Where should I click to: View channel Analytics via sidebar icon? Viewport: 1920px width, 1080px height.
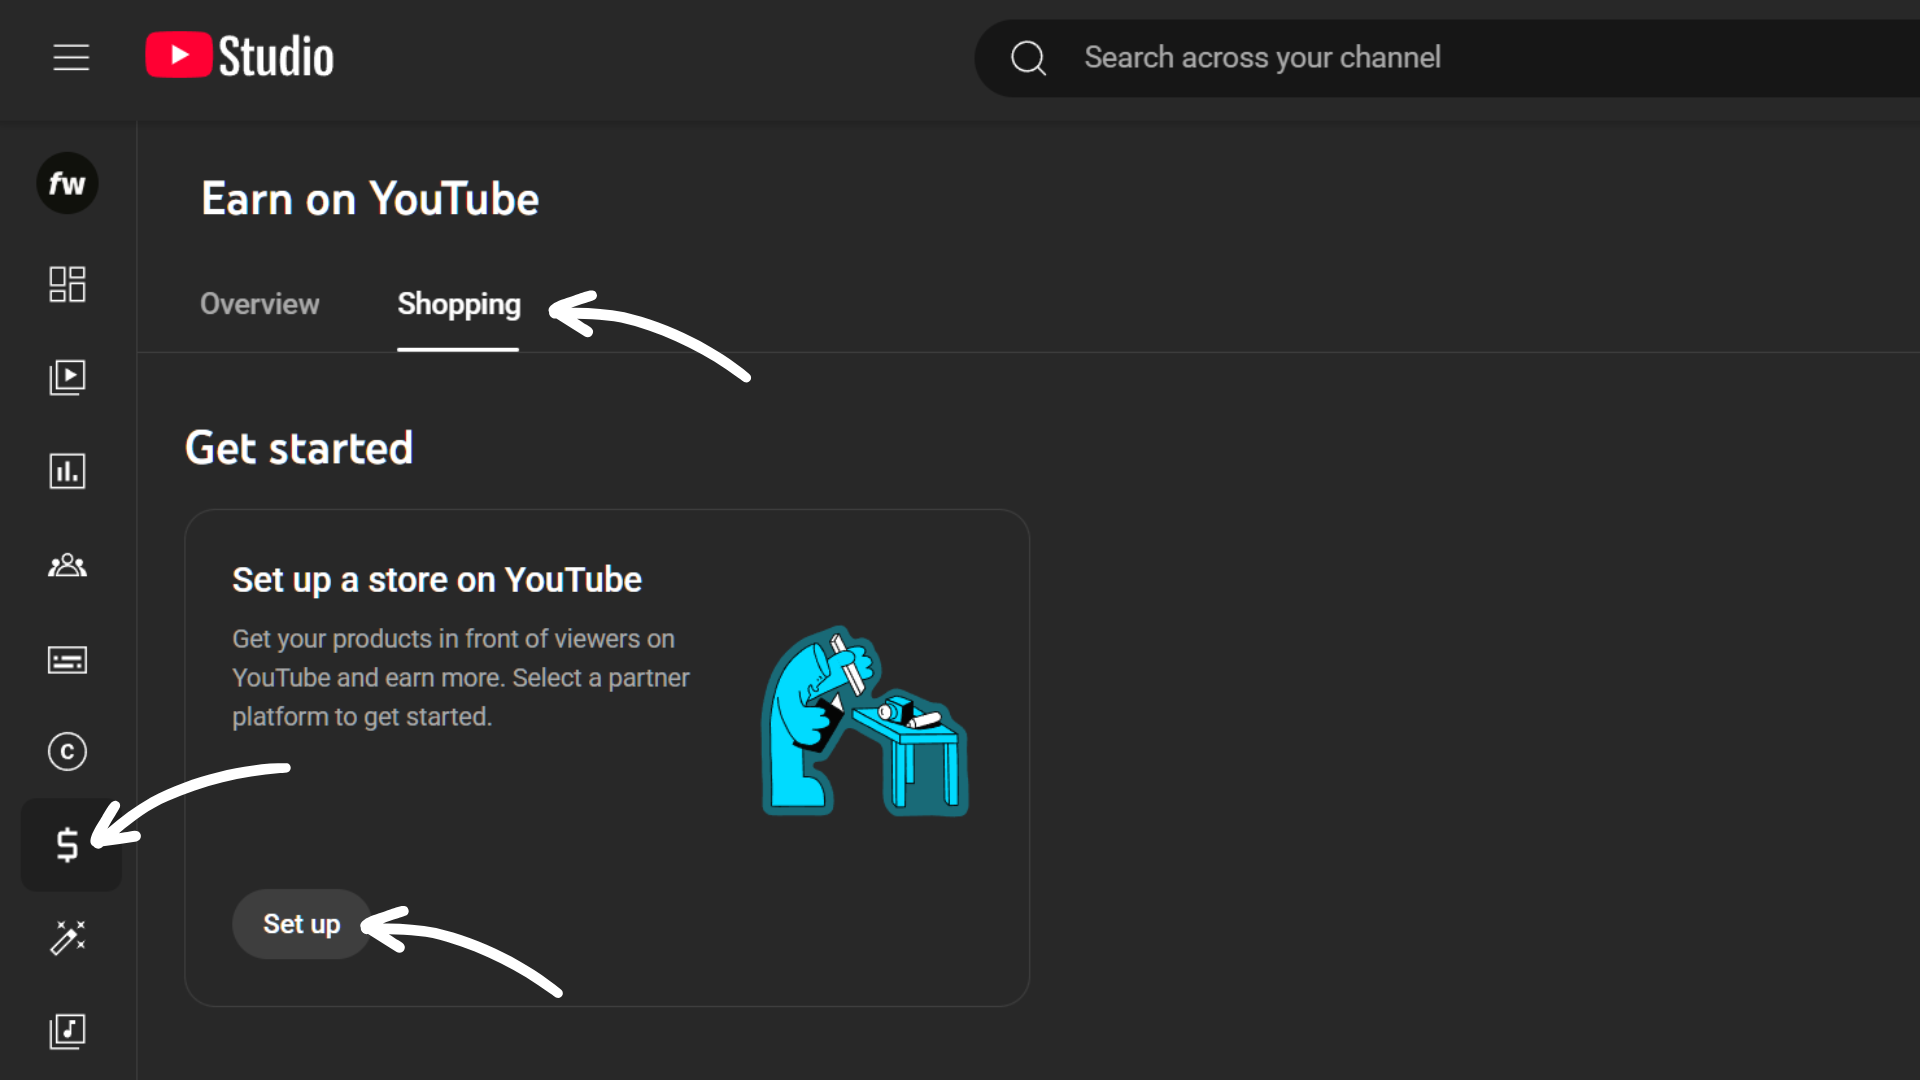67,470
